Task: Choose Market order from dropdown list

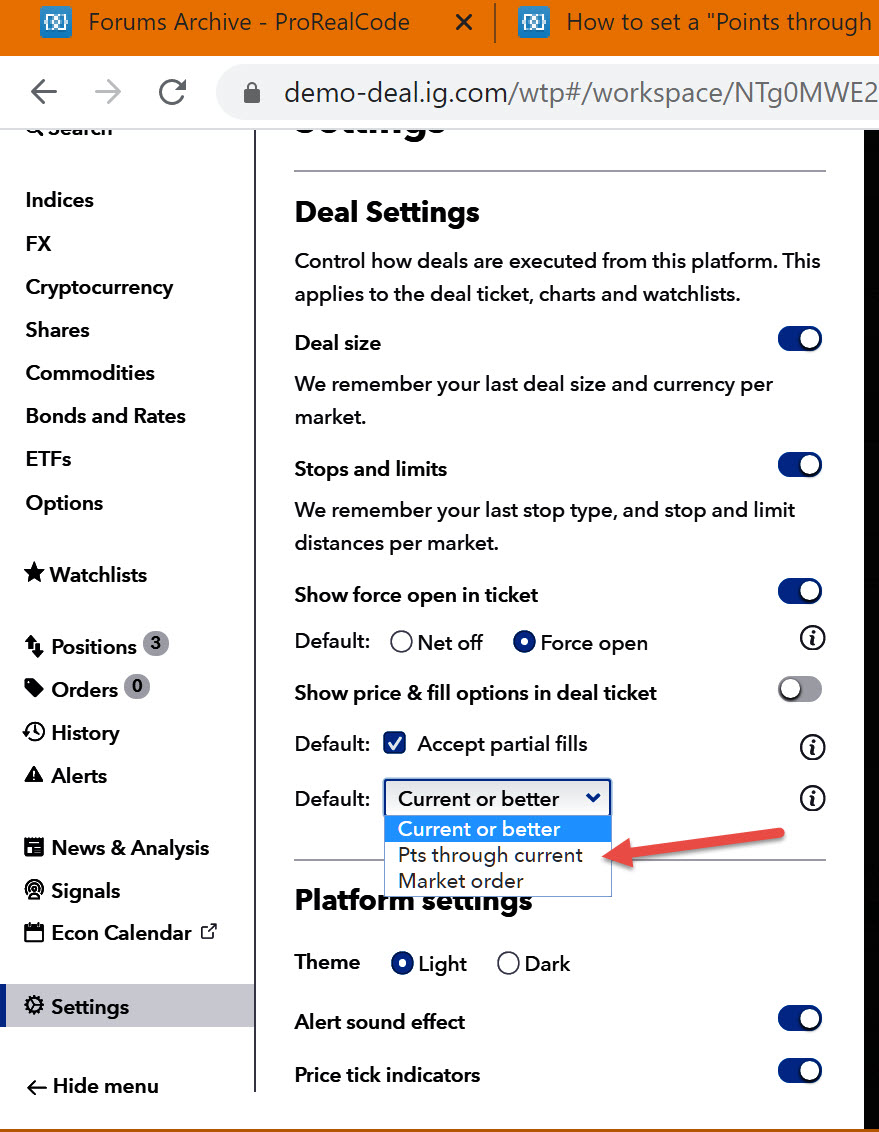Action: 461,881
